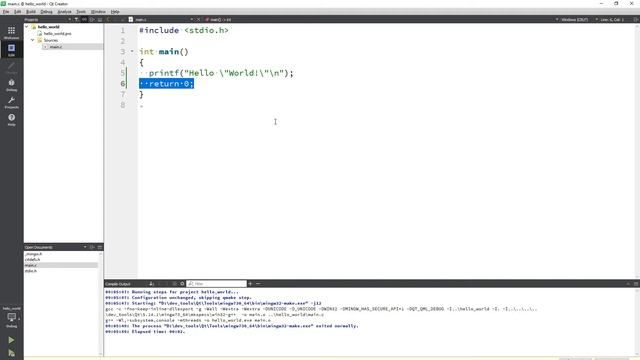Select main.c in Open Documents list

(61, 265)
